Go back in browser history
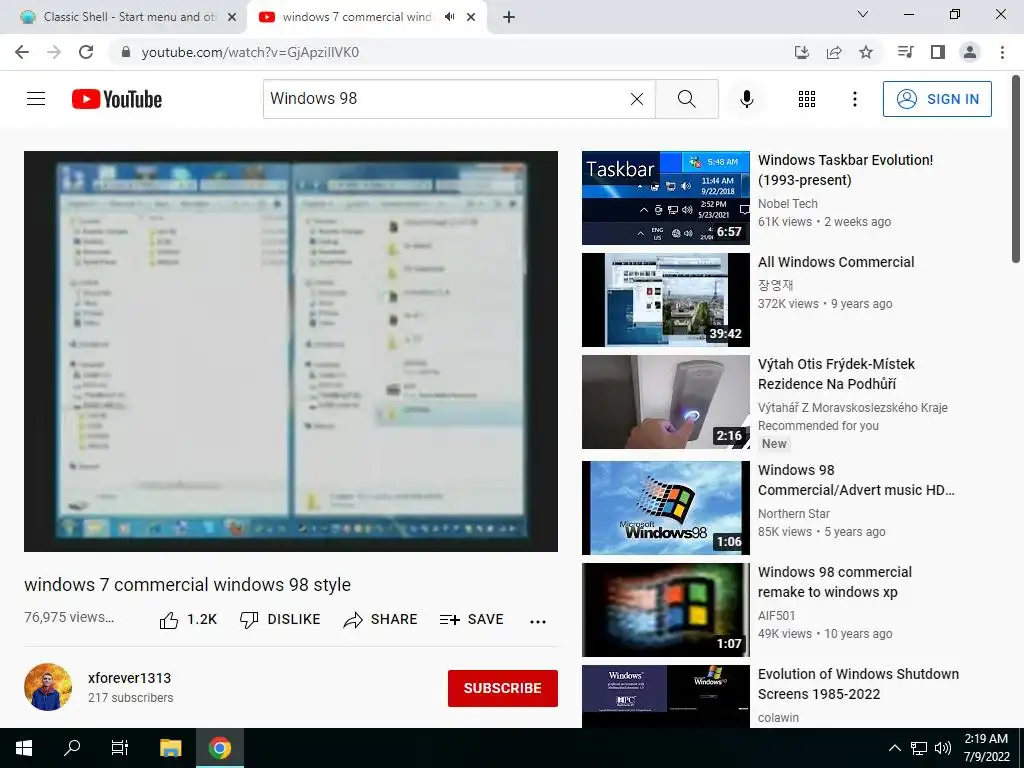The height and width of the screenshot is (768, 1024). (x=22, y=52)
